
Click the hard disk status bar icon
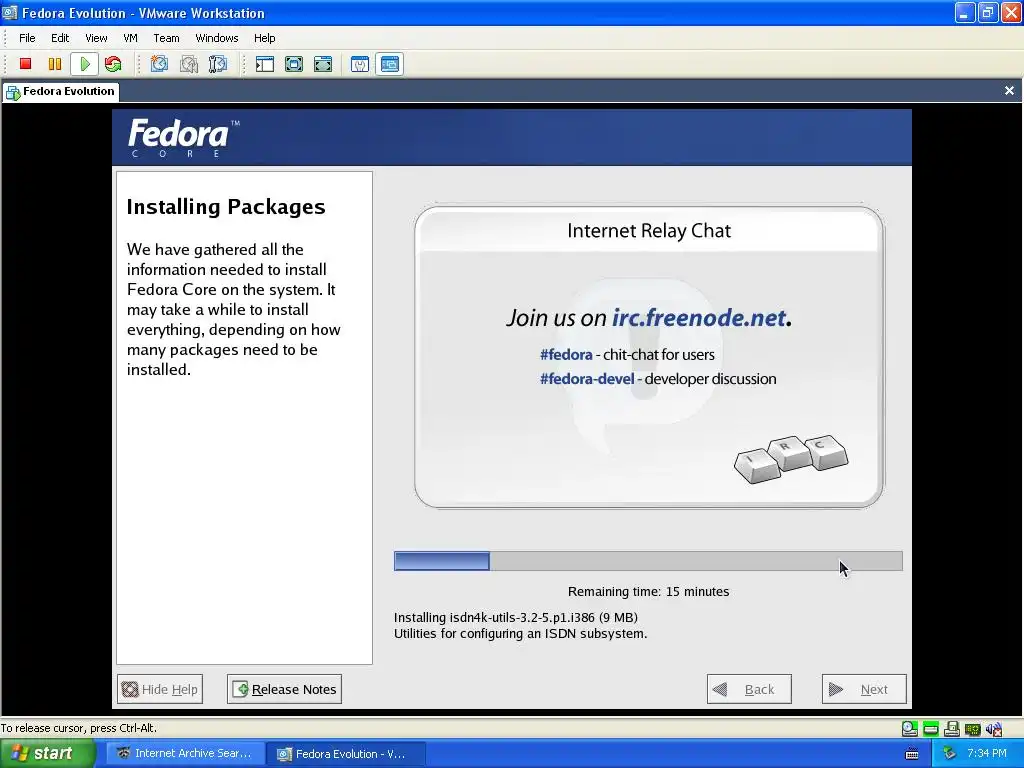[x=909, y=729]
